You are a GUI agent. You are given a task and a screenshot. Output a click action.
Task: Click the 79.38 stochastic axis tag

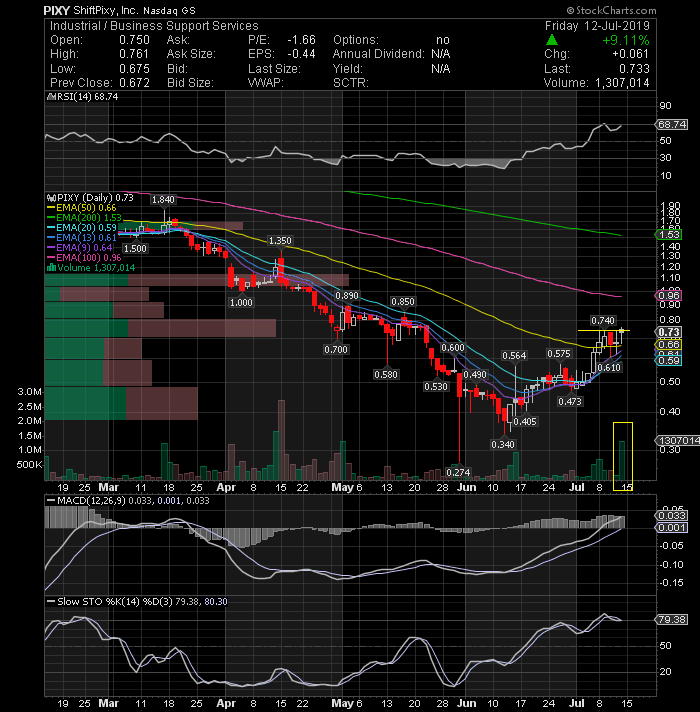coord(671,620)
